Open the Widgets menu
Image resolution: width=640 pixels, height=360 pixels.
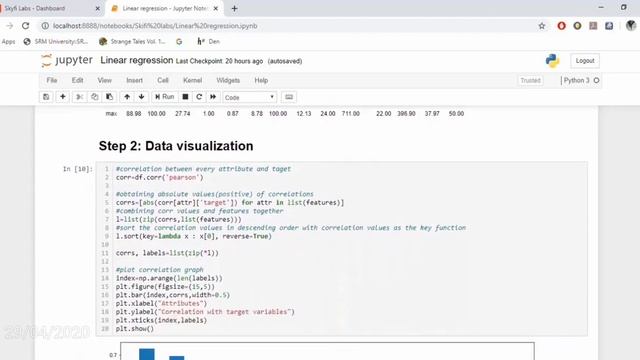(x=228, y=80)
